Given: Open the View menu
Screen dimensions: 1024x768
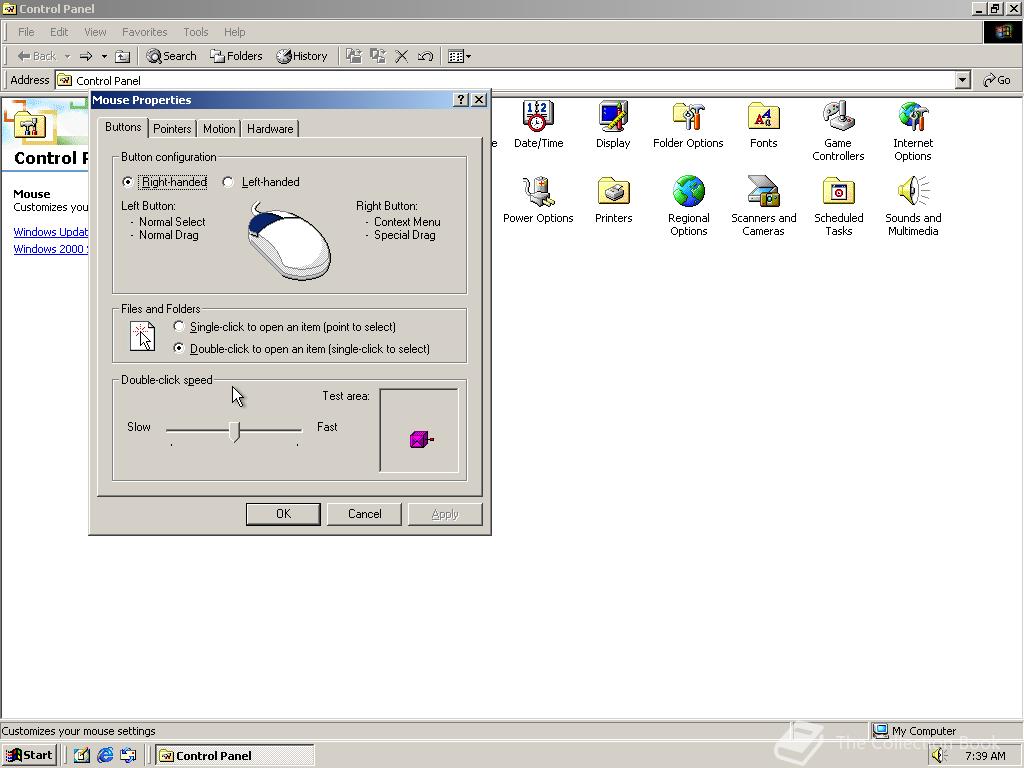Looking at the screenshot, I should [95, 32].
